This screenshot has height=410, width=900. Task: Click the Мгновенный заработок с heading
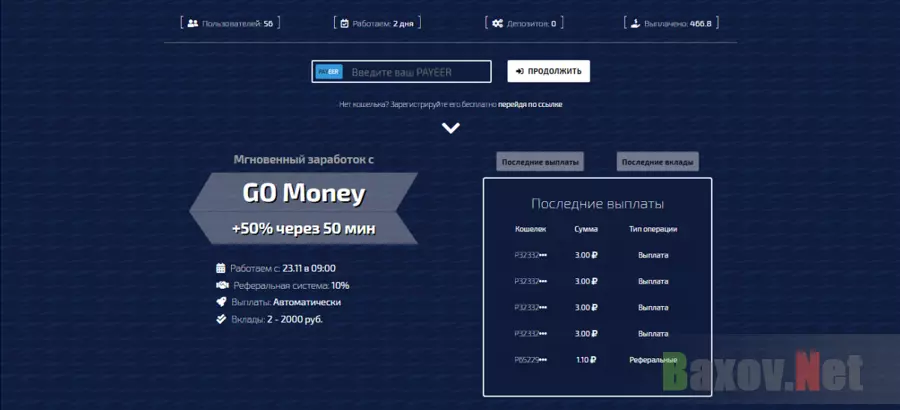pyautogui.click(x=304, y=160)
